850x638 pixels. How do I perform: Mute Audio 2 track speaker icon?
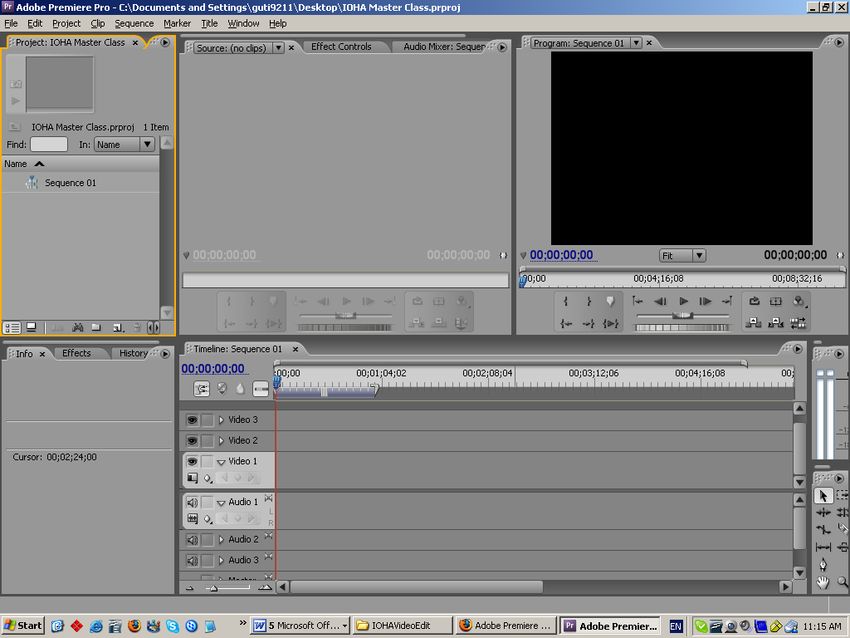[192, 539]
